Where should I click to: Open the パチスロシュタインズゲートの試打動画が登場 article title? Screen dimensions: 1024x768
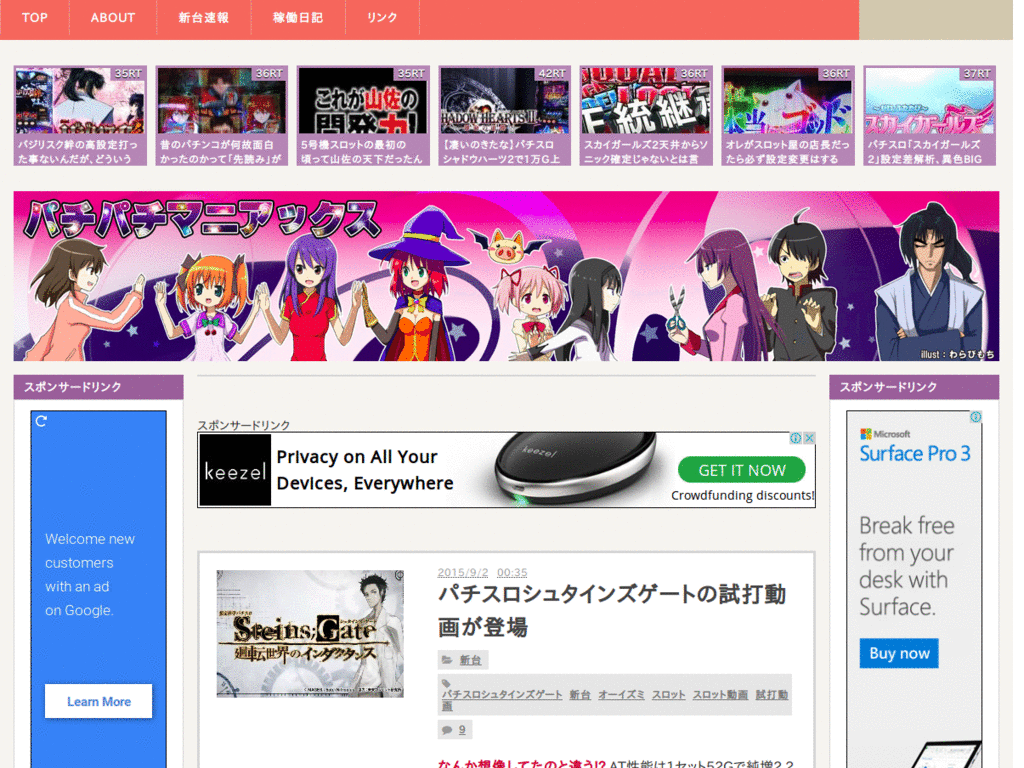(612, 611)
